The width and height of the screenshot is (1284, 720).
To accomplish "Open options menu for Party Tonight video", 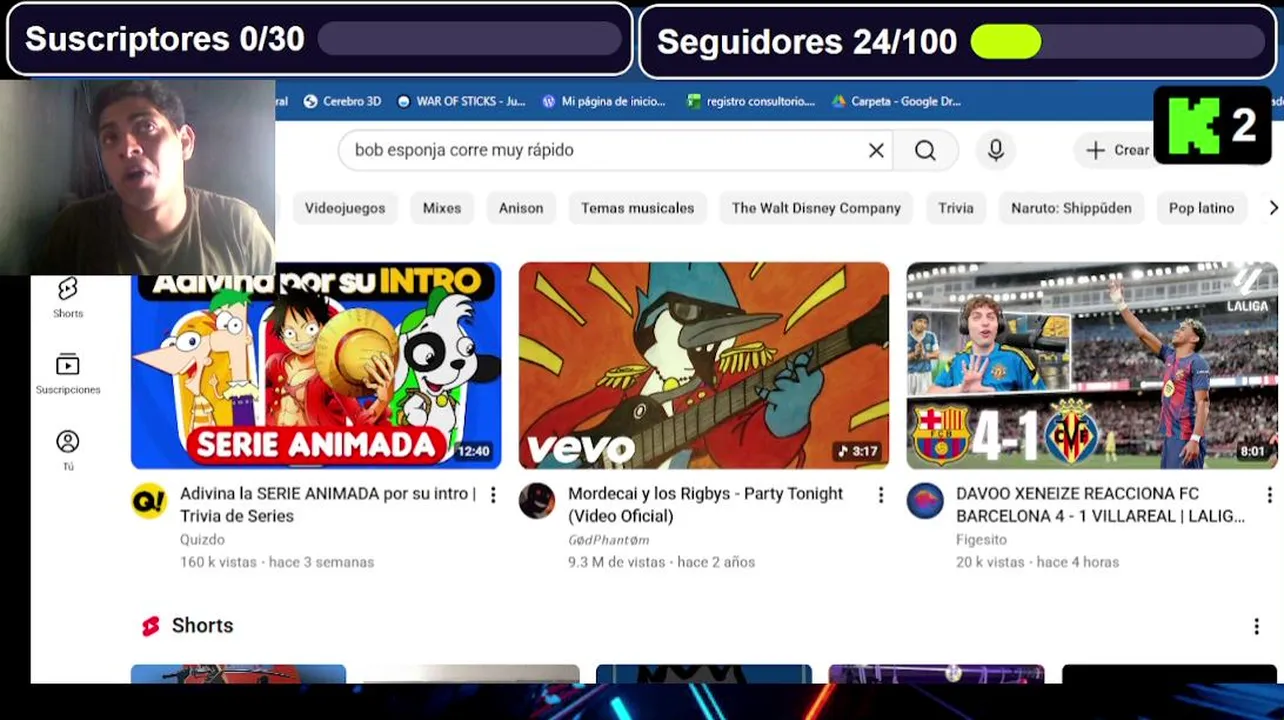I will click(x=881, y=495).
